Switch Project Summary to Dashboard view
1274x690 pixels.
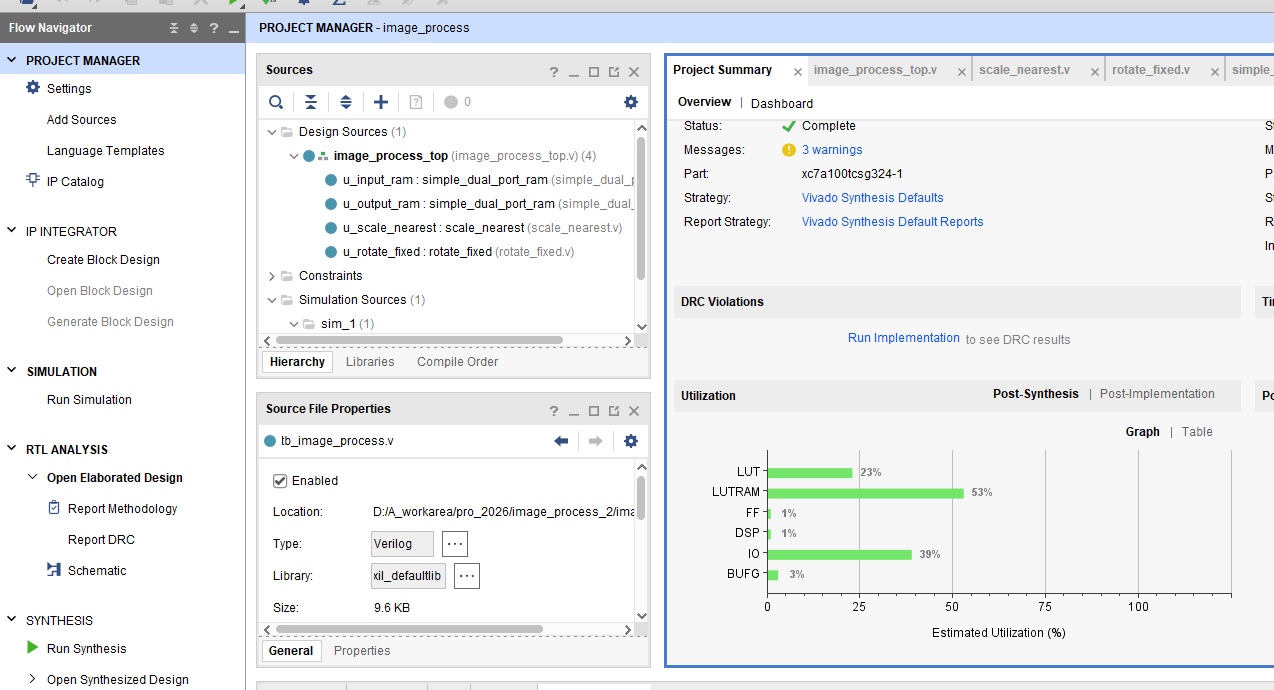[782, 103]
